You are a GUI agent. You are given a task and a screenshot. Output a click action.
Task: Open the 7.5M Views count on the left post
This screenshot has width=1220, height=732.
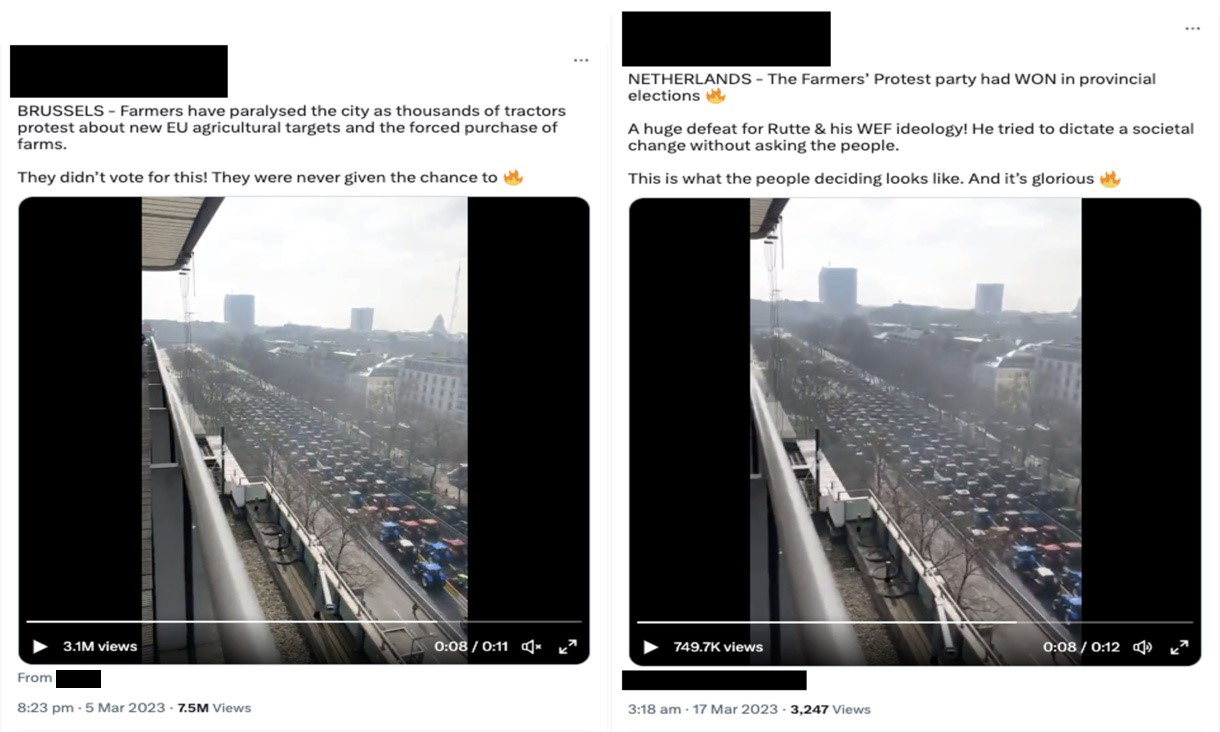pyautogui.click(x=214, y=707)
